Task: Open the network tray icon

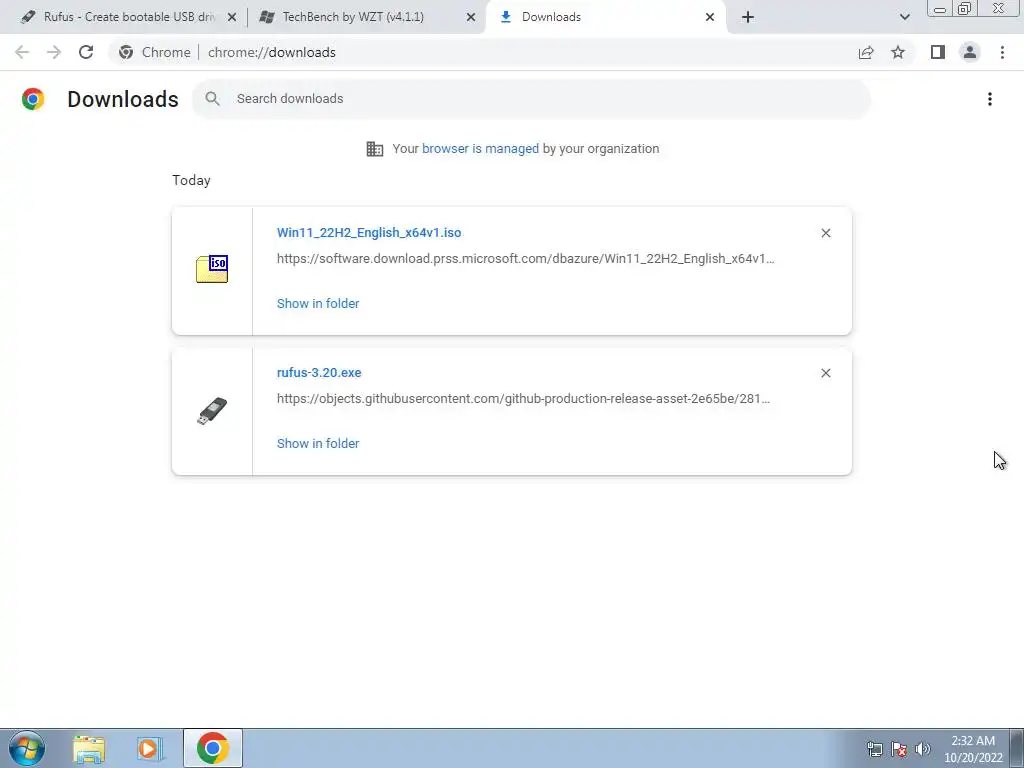Action: (874, 749)
